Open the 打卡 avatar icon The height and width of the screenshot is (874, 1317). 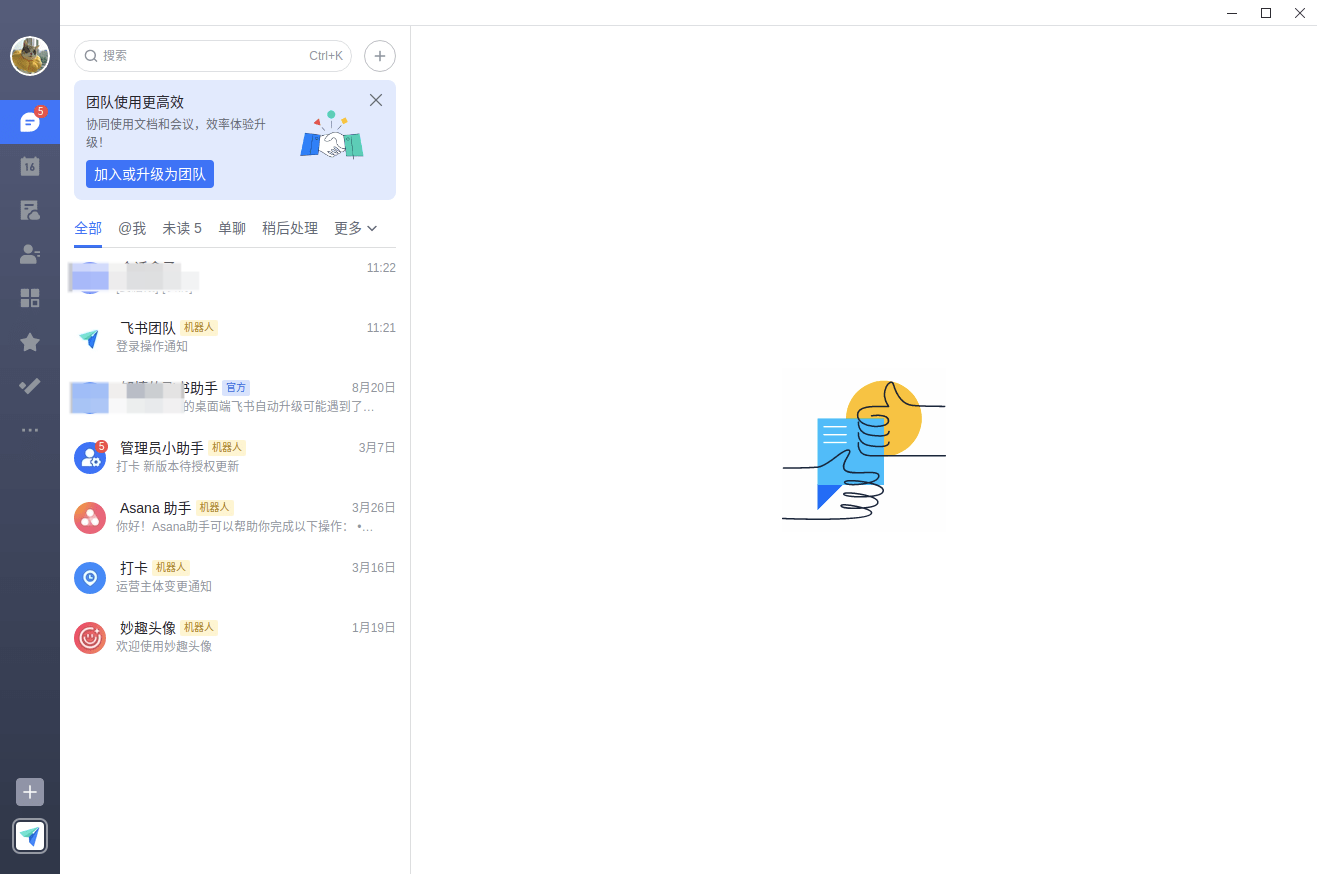coord(90,578)
